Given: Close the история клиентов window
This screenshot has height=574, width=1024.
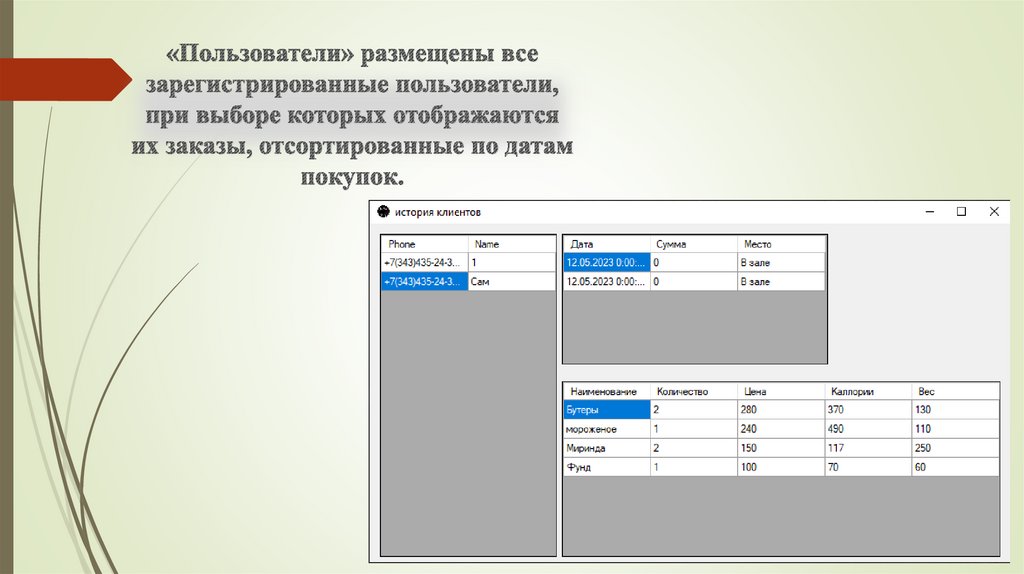Looking at the screenshot, I should 994,212.
